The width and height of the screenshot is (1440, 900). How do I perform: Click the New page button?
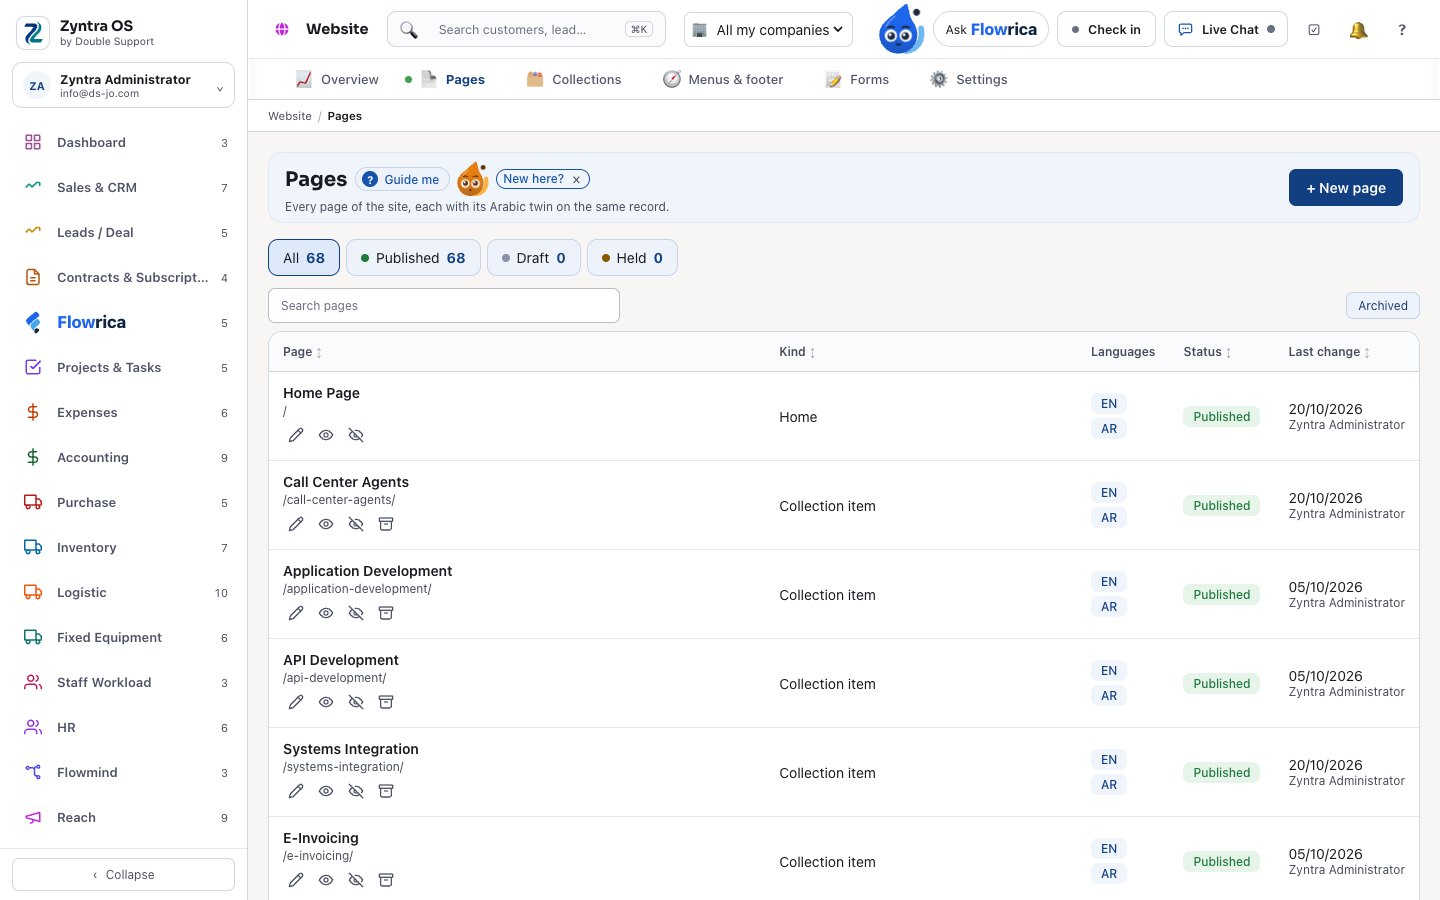click(x=1346, y=188)
